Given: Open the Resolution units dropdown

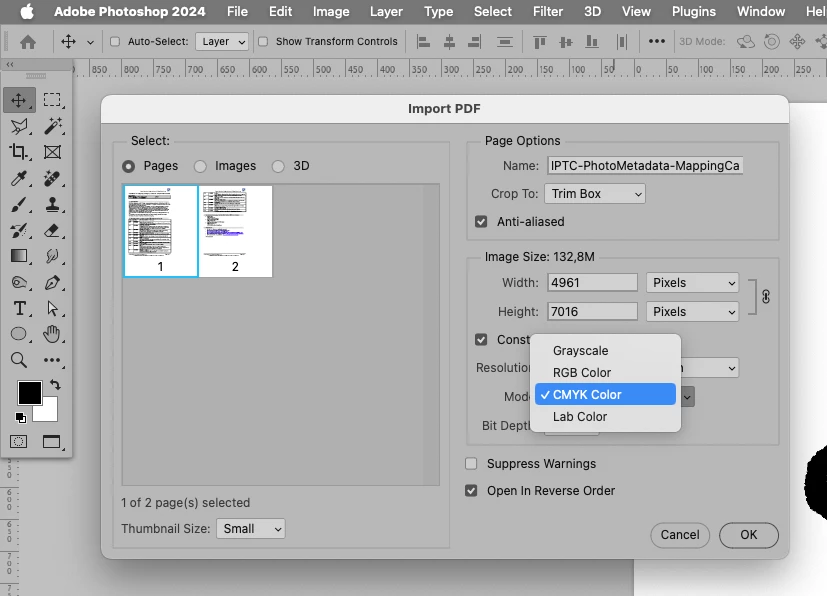Looking at the screenshot, I should 709,368.
